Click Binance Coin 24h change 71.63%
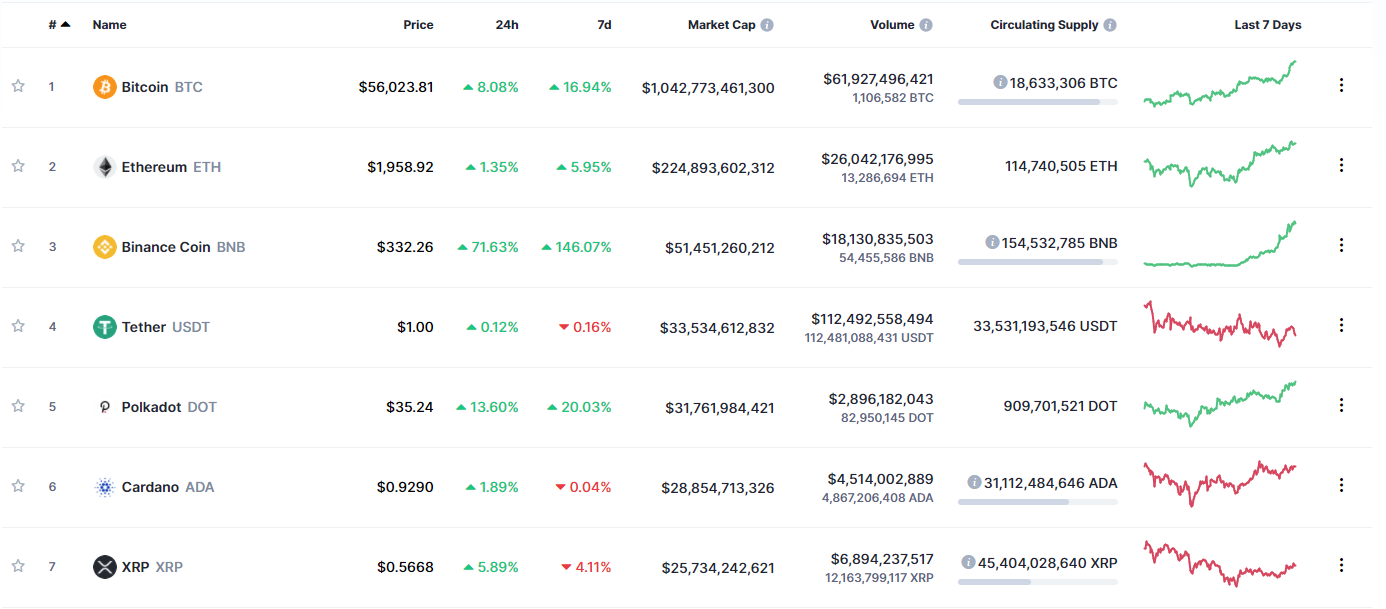This screenshot has width=1386, height=609. click(488, 247)
